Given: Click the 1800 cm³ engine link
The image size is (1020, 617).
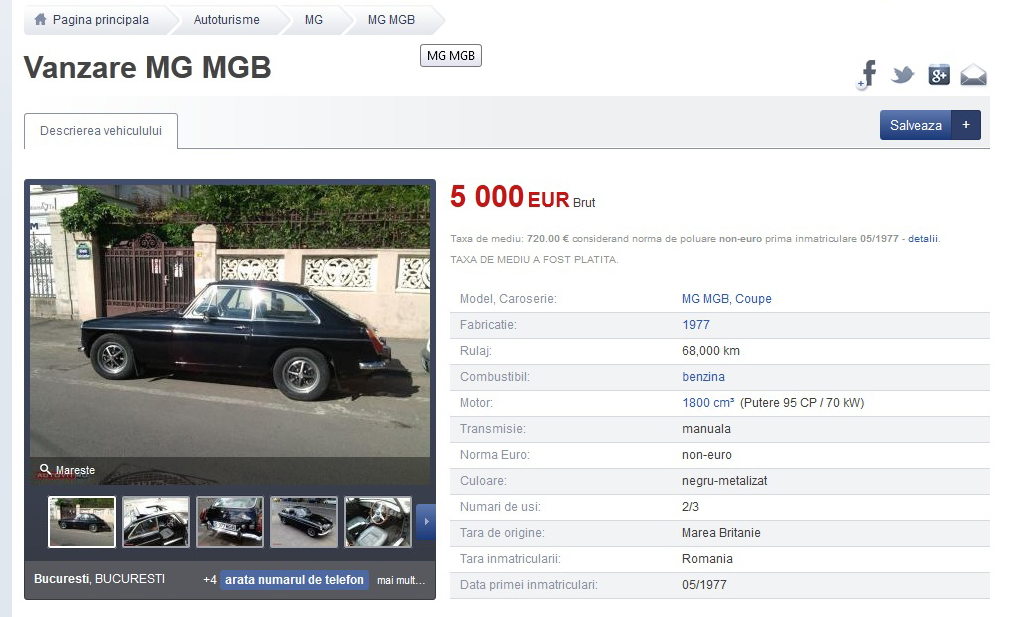Looking at the screenshot, I should 706,403.
